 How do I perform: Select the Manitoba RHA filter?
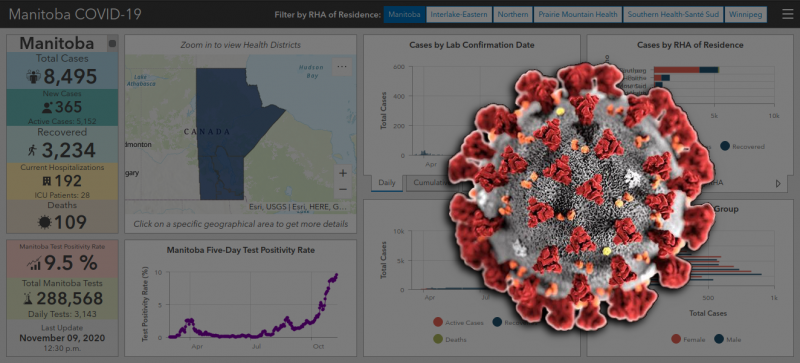pyautogui.click(x=405, y=14)
